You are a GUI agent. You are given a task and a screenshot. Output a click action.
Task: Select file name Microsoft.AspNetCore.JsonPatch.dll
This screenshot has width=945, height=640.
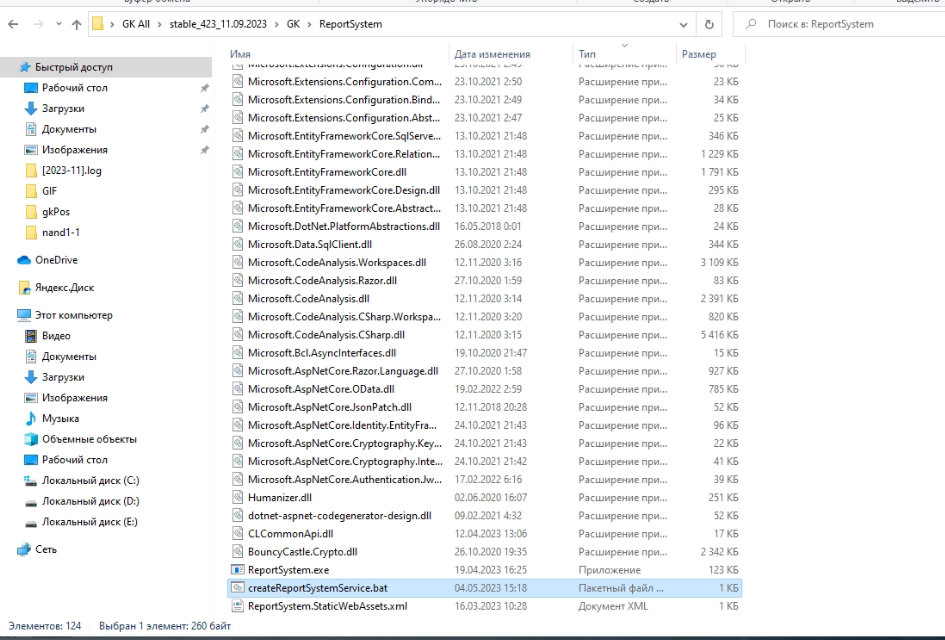pyautogui.click(x=330, y=407)
